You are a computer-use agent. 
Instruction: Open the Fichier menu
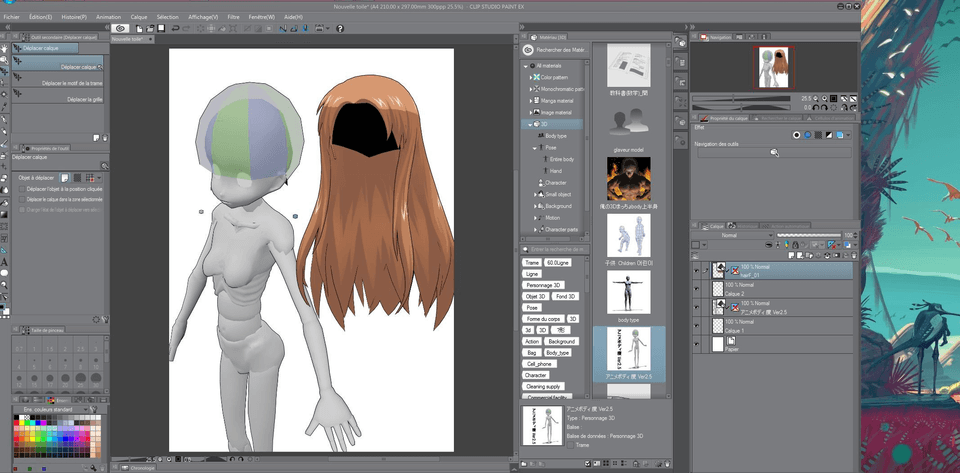coord(12,17)
